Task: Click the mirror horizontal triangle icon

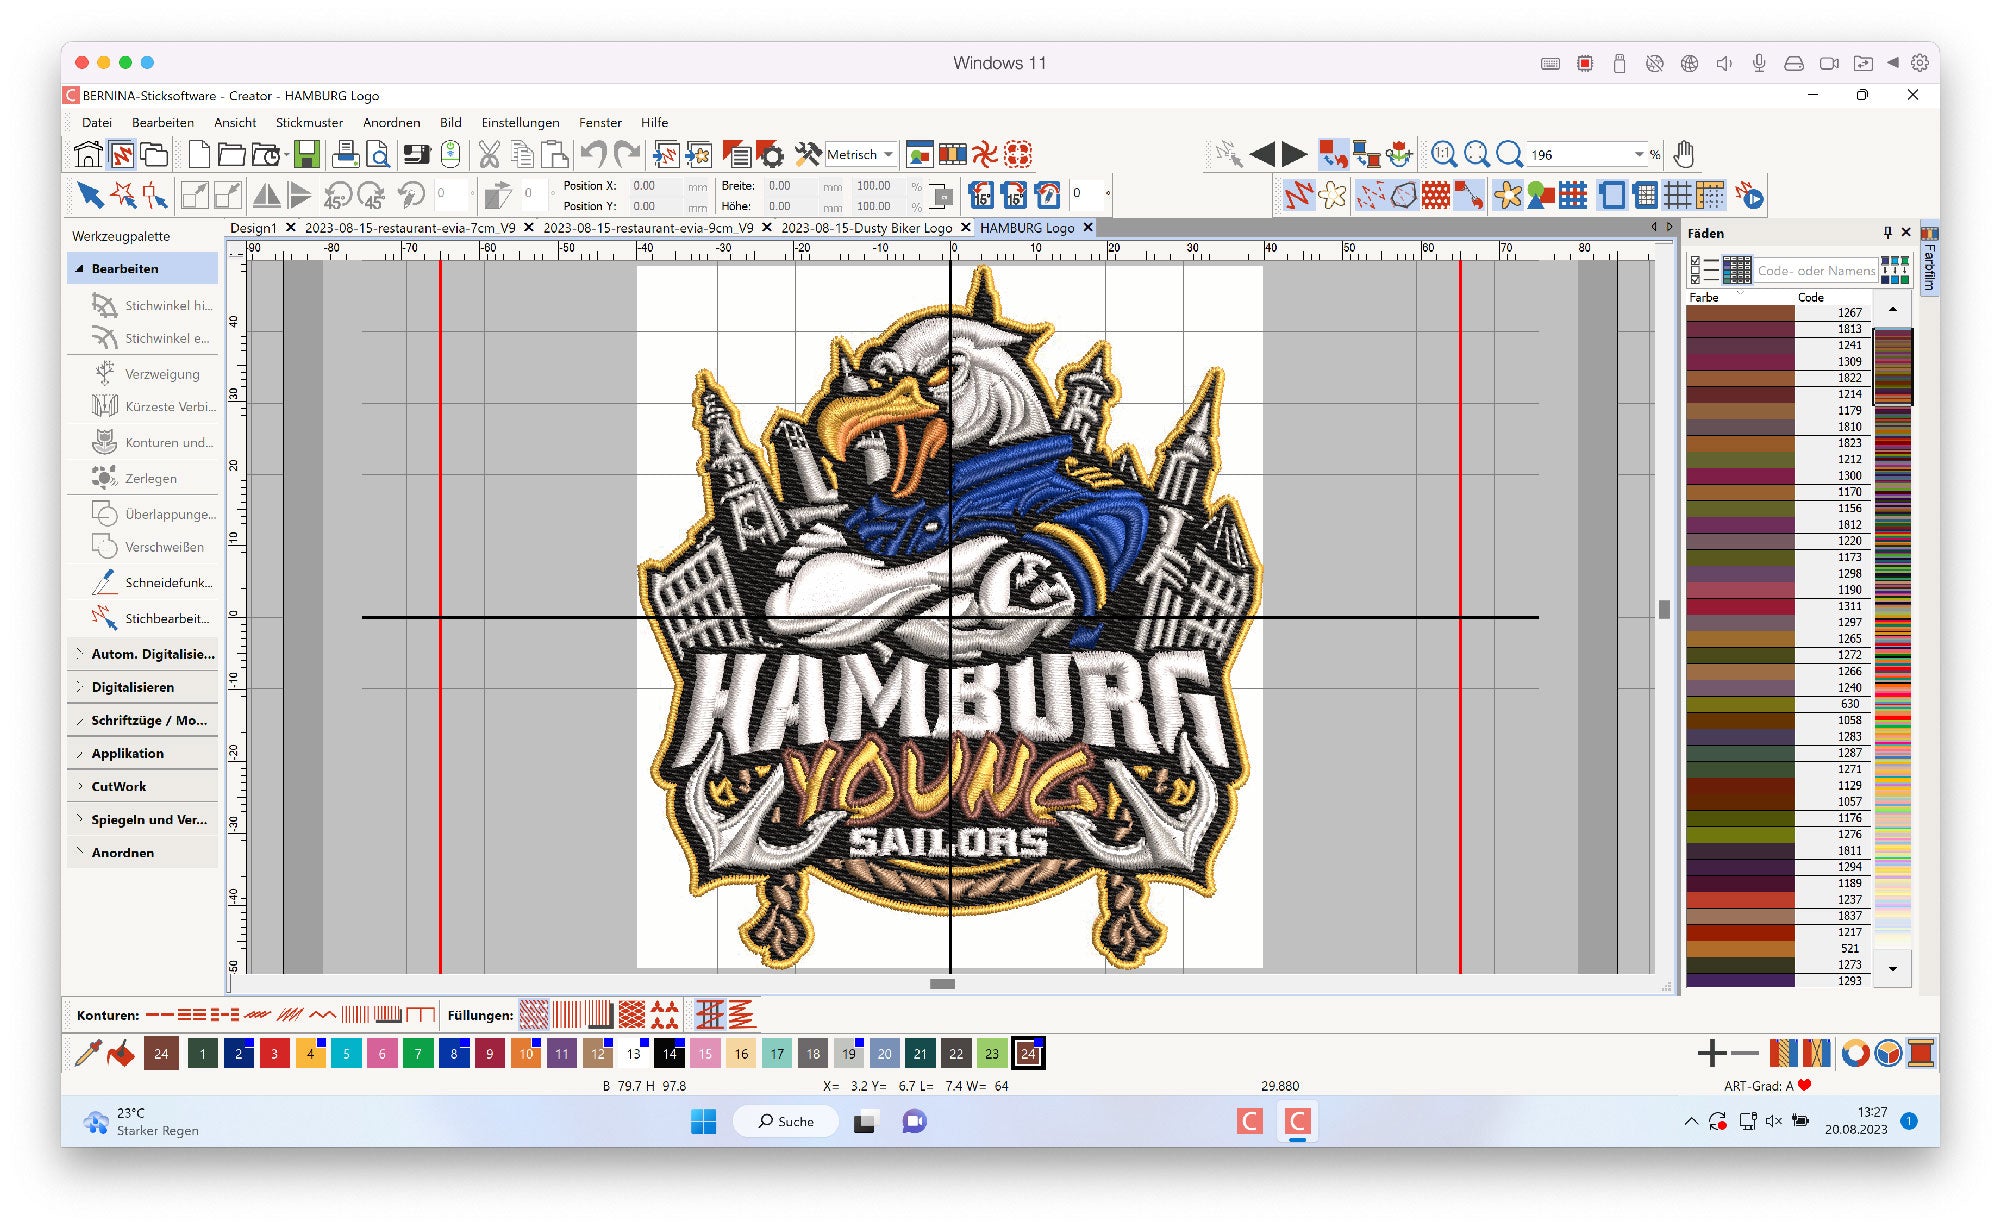Action: pos(266,195)
